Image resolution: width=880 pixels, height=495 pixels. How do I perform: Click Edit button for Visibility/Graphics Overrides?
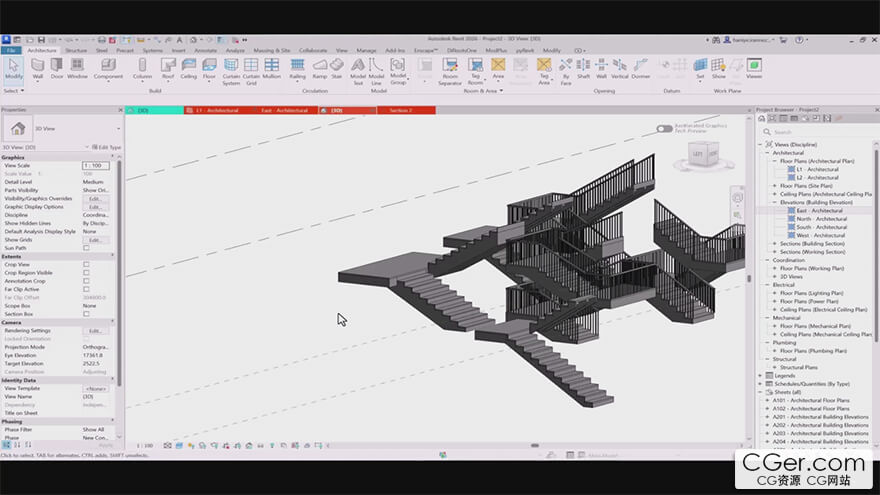point(95,199)
